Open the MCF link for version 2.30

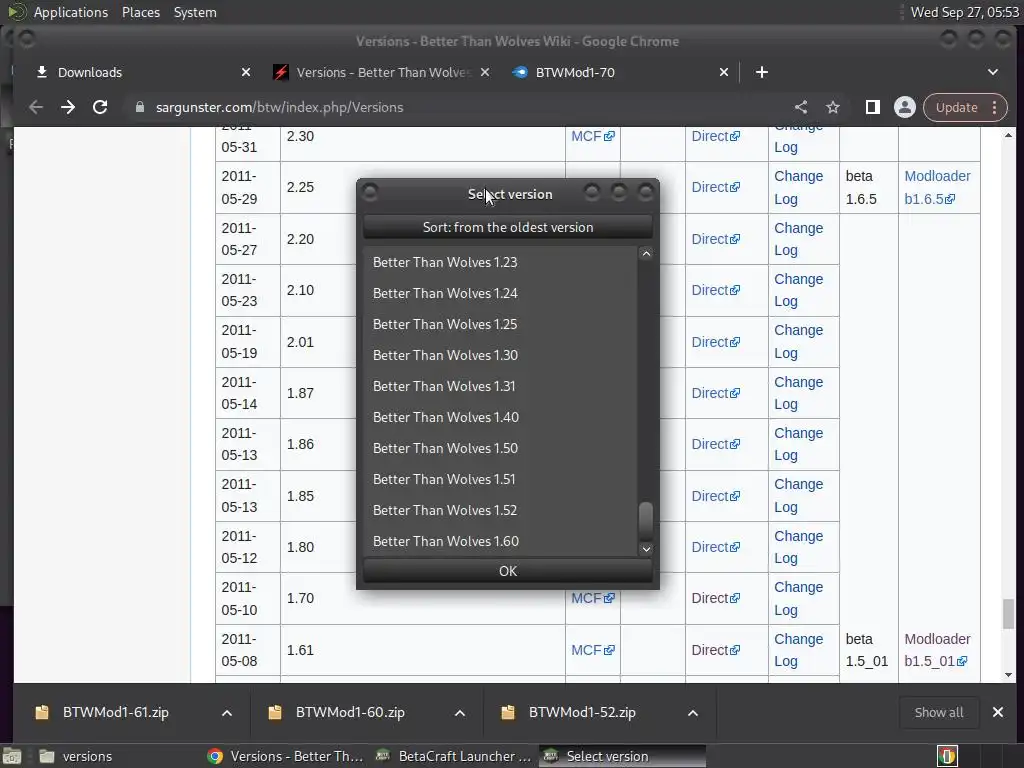[592, 136]
